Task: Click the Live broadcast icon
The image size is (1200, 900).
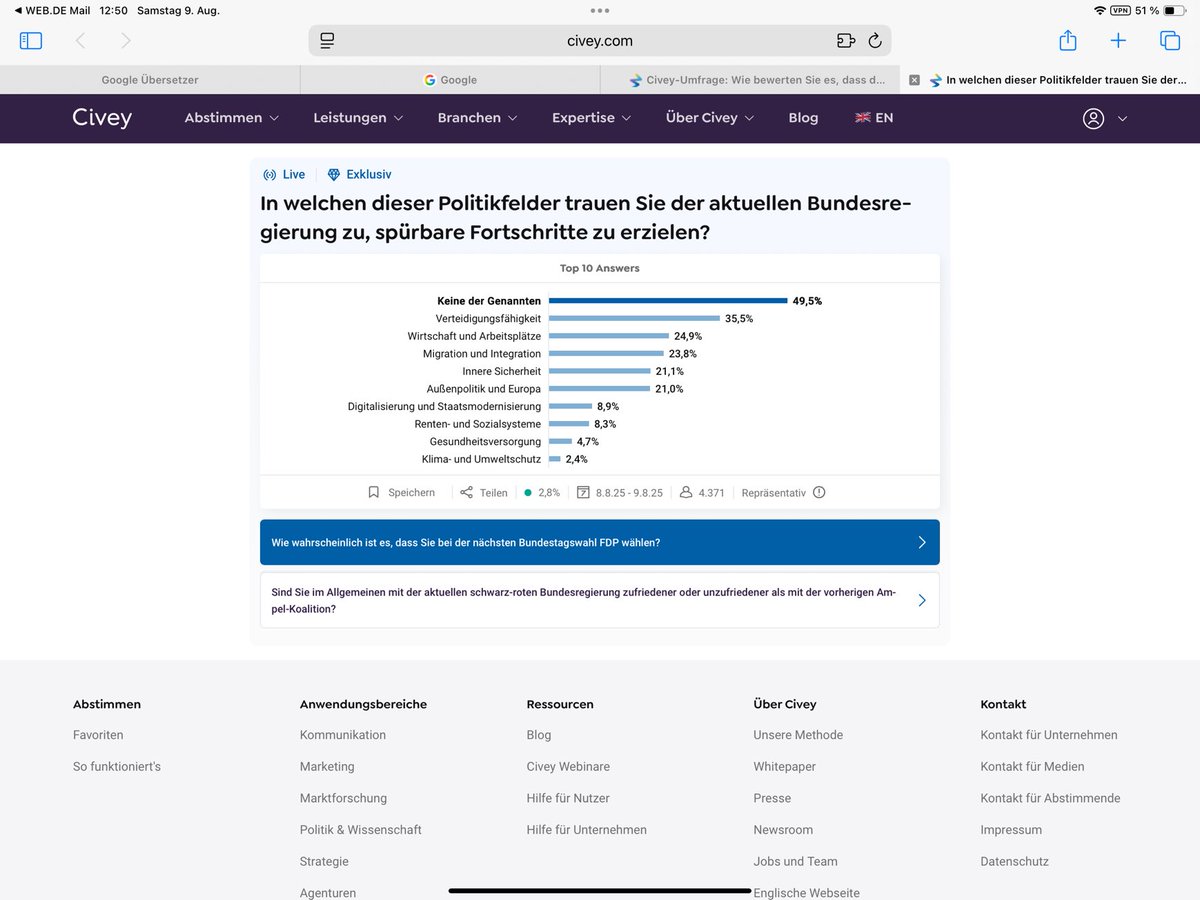Action: 269,174
